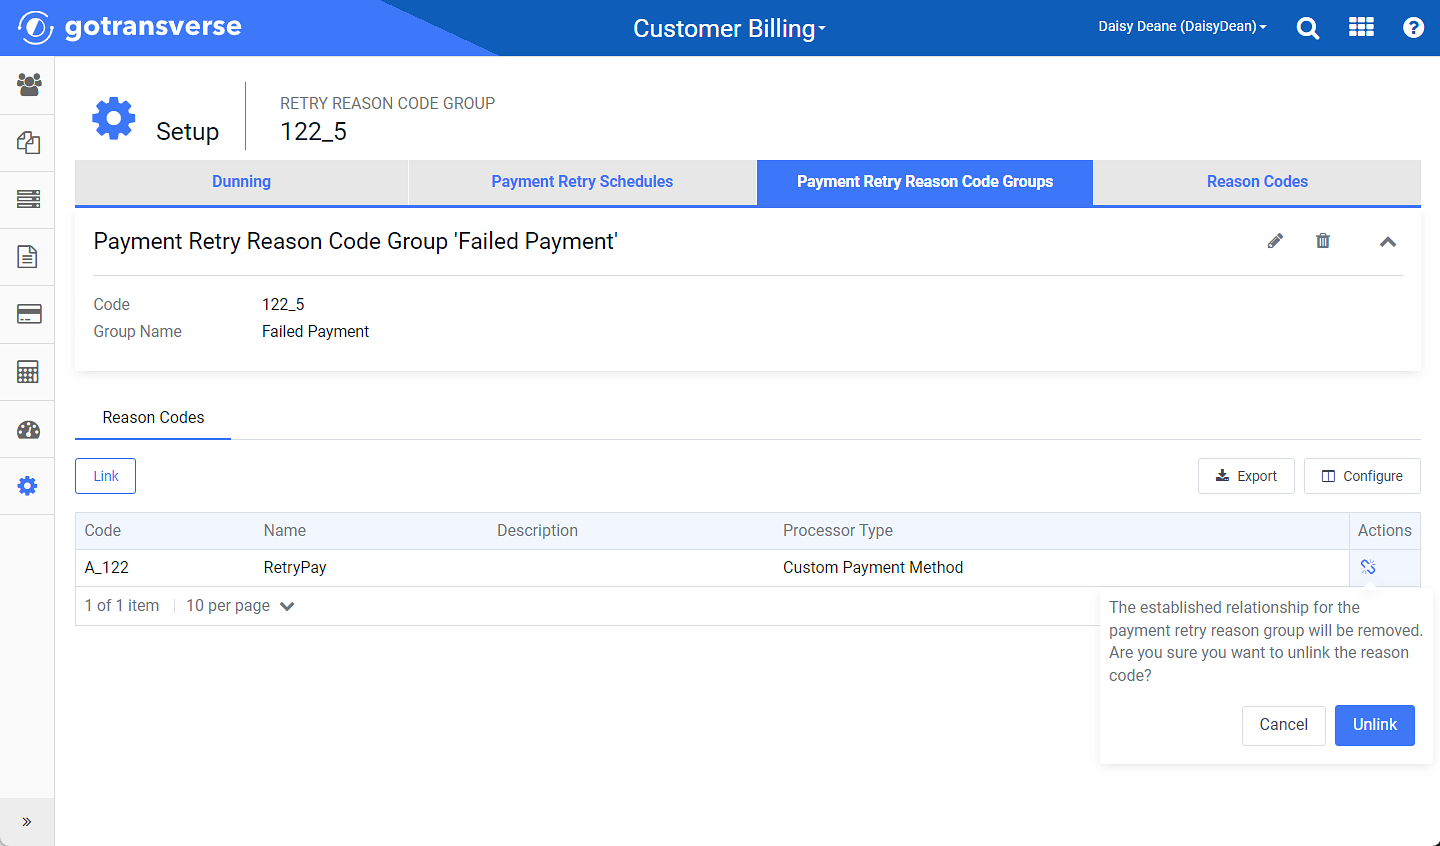
Task: Click the A_122 code cell
Action: [x=107, y=568]
